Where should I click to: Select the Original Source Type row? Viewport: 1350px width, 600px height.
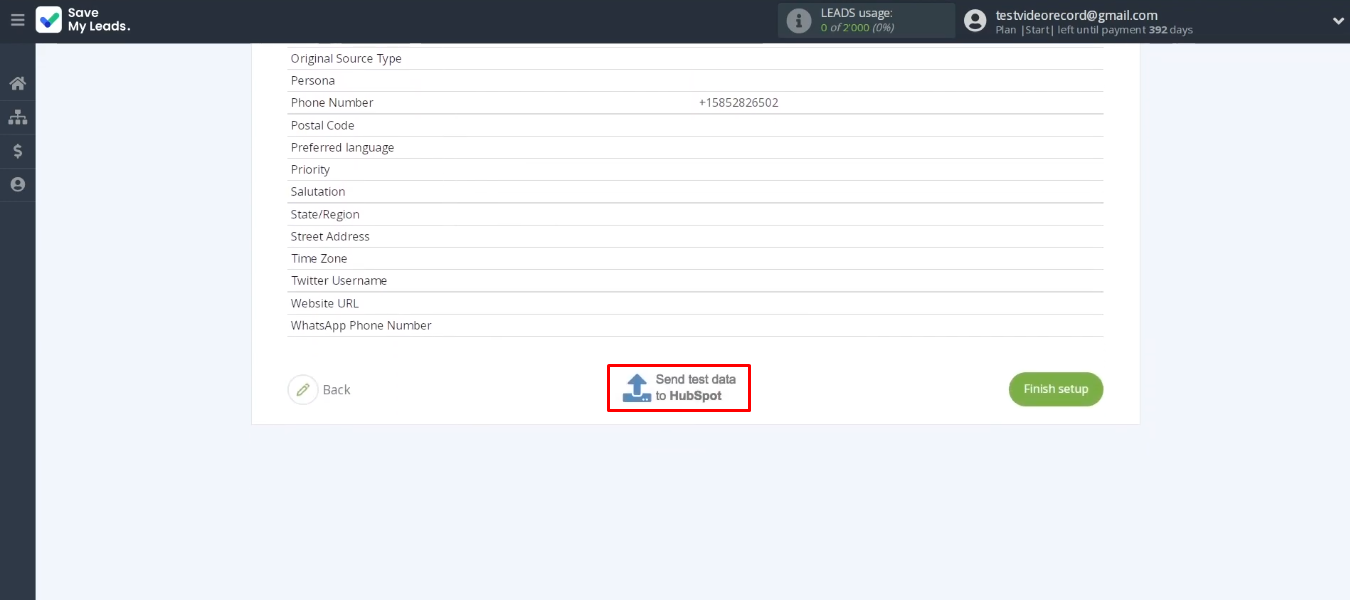[696, 58]
